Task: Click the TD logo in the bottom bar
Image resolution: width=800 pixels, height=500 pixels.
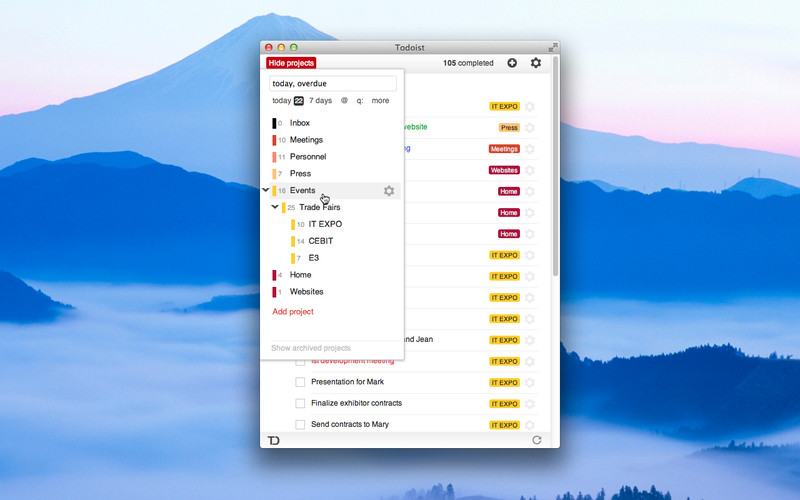Action: (274, 440)
